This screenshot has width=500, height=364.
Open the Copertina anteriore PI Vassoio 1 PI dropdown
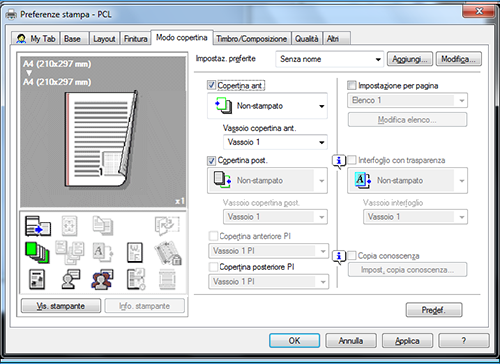269,251
